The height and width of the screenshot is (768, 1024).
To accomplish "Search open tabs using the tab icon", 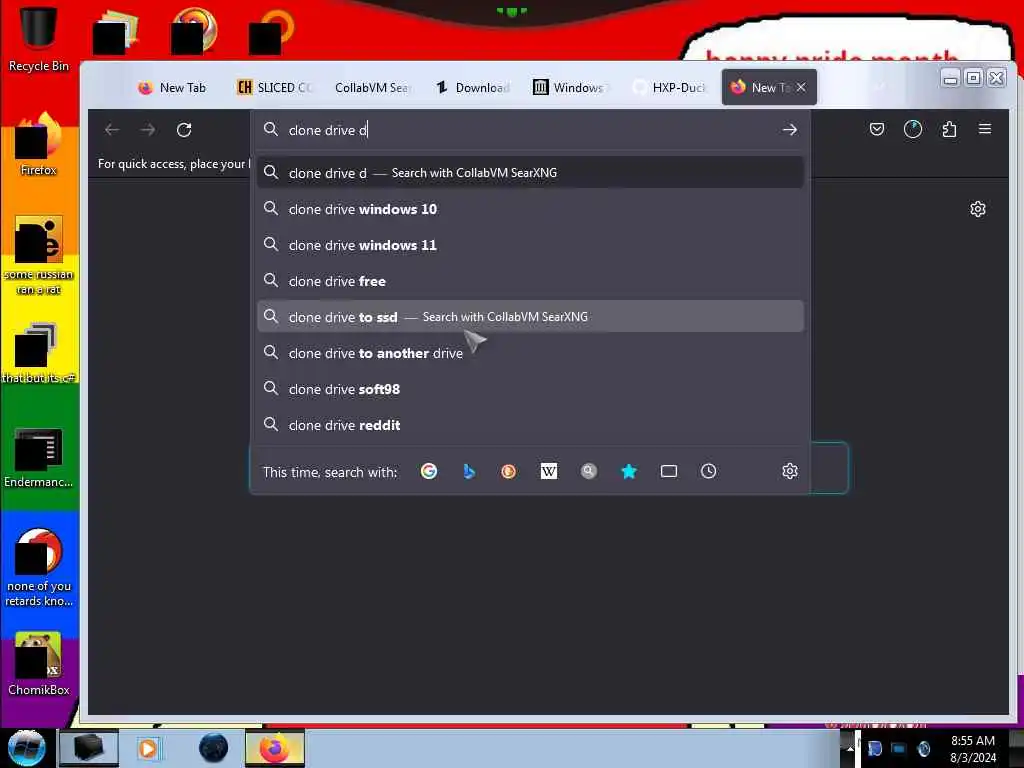I will [x=669, y=471].
